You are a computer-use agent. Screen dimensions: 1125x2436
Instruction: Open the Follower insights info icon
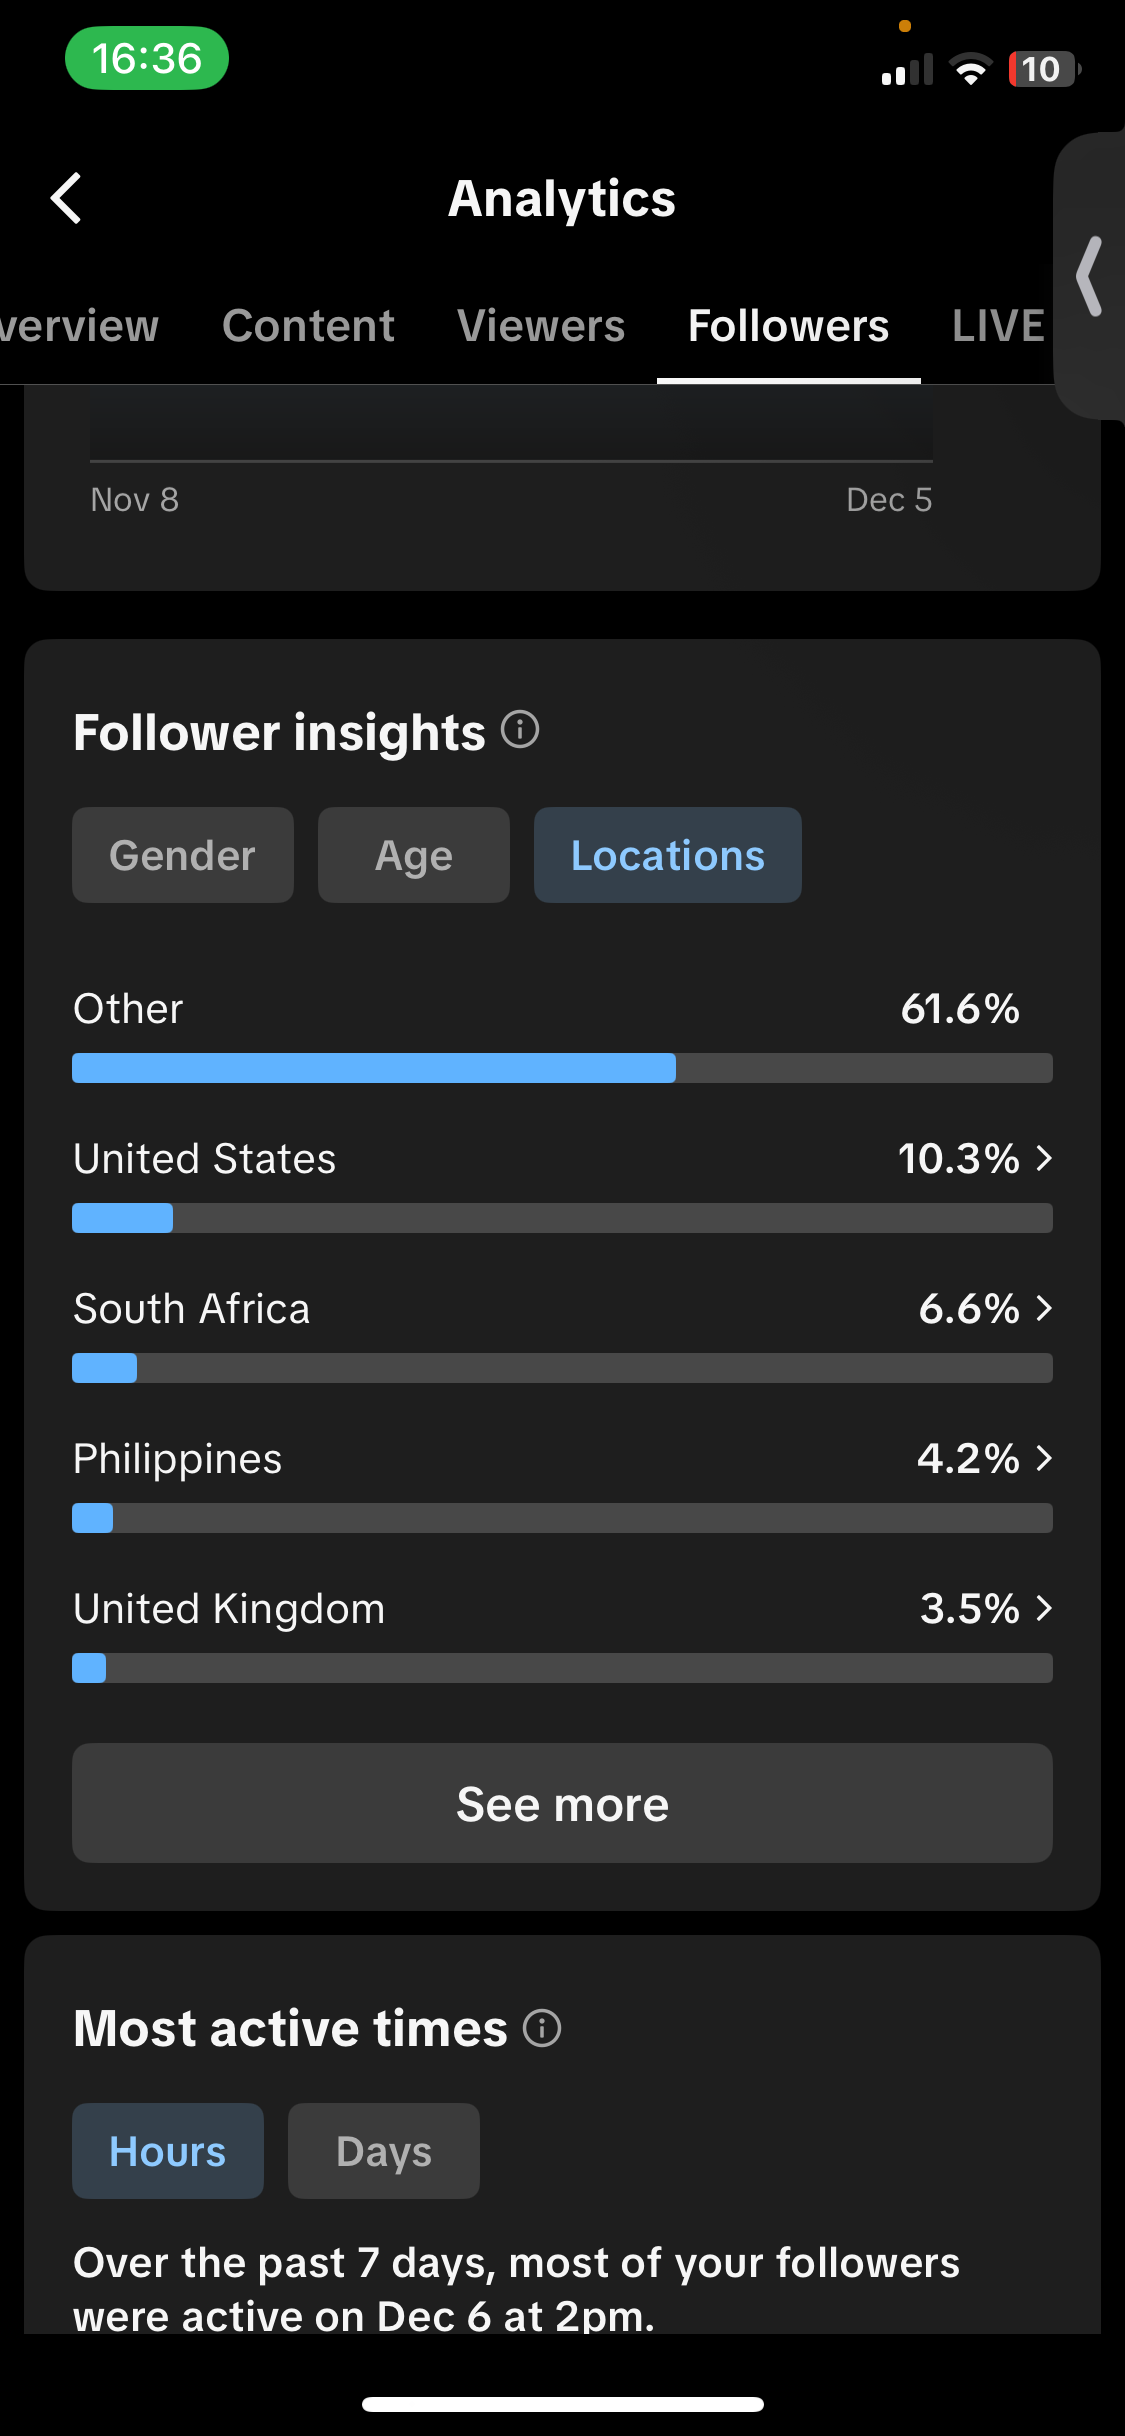point(520,730)
